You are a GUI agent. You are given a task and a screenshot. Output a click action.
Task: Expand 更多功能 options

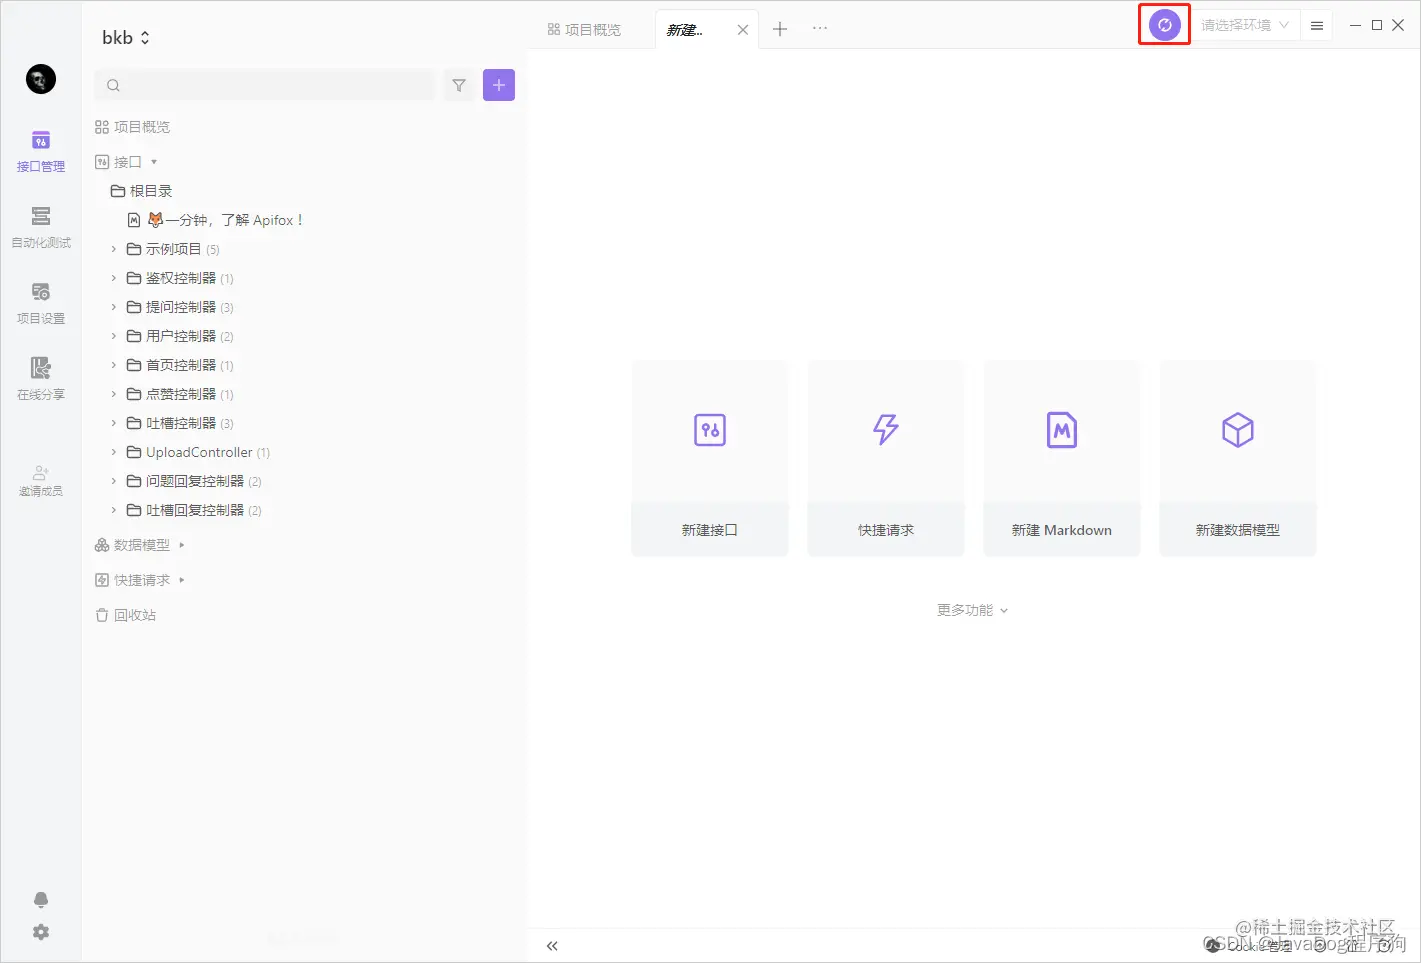972,610
